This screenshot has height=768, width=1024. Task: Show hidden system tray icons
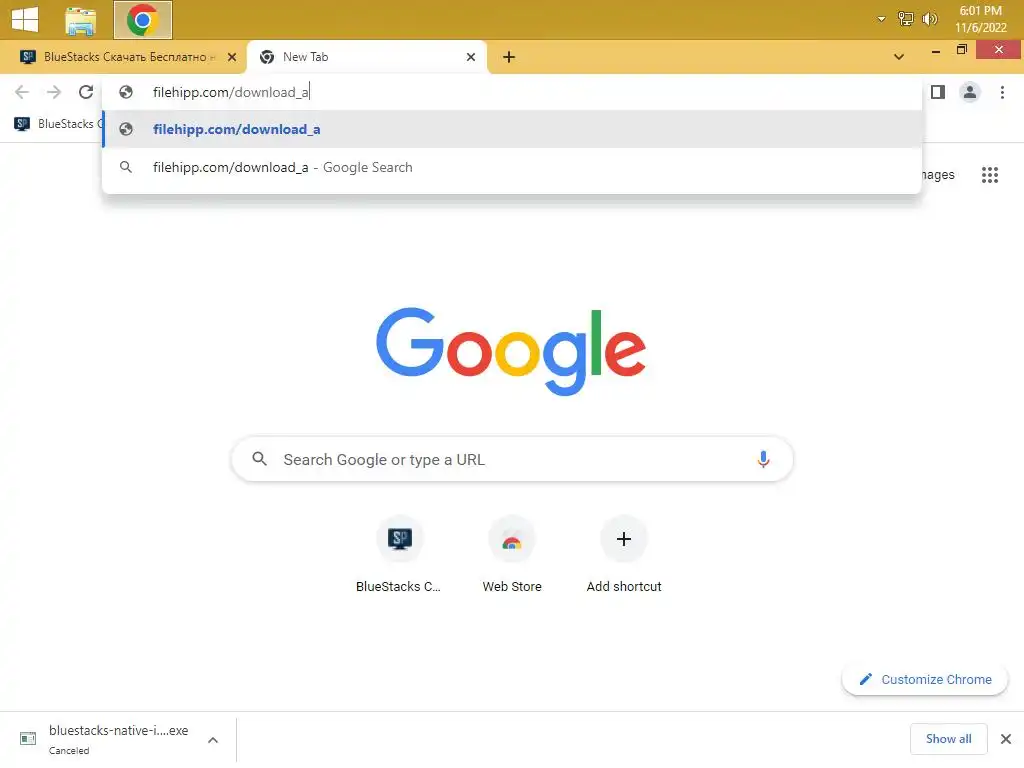coord(881,19)
